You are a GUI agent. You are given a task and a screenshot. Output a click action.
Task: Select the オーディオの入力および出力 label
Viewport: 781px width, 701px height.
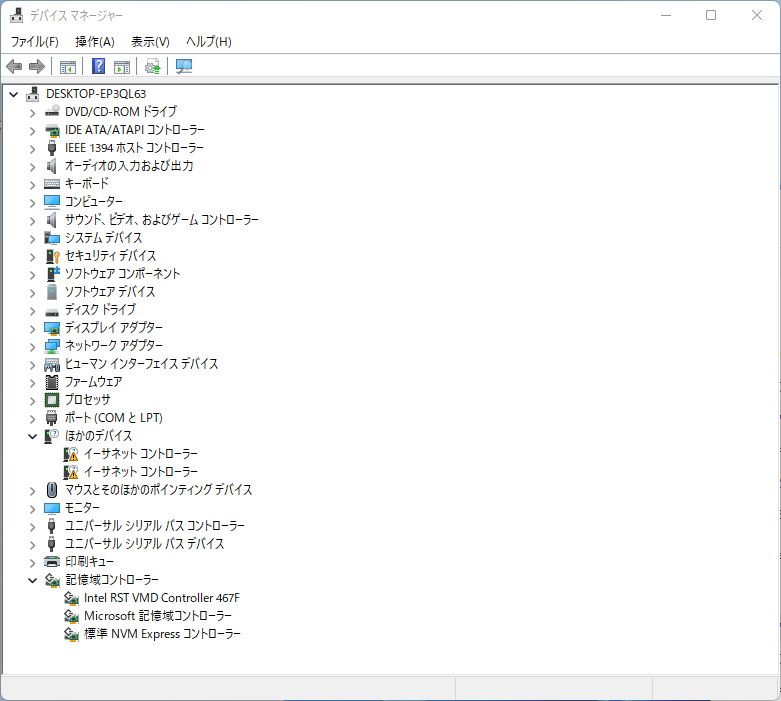tap(129, 166)
